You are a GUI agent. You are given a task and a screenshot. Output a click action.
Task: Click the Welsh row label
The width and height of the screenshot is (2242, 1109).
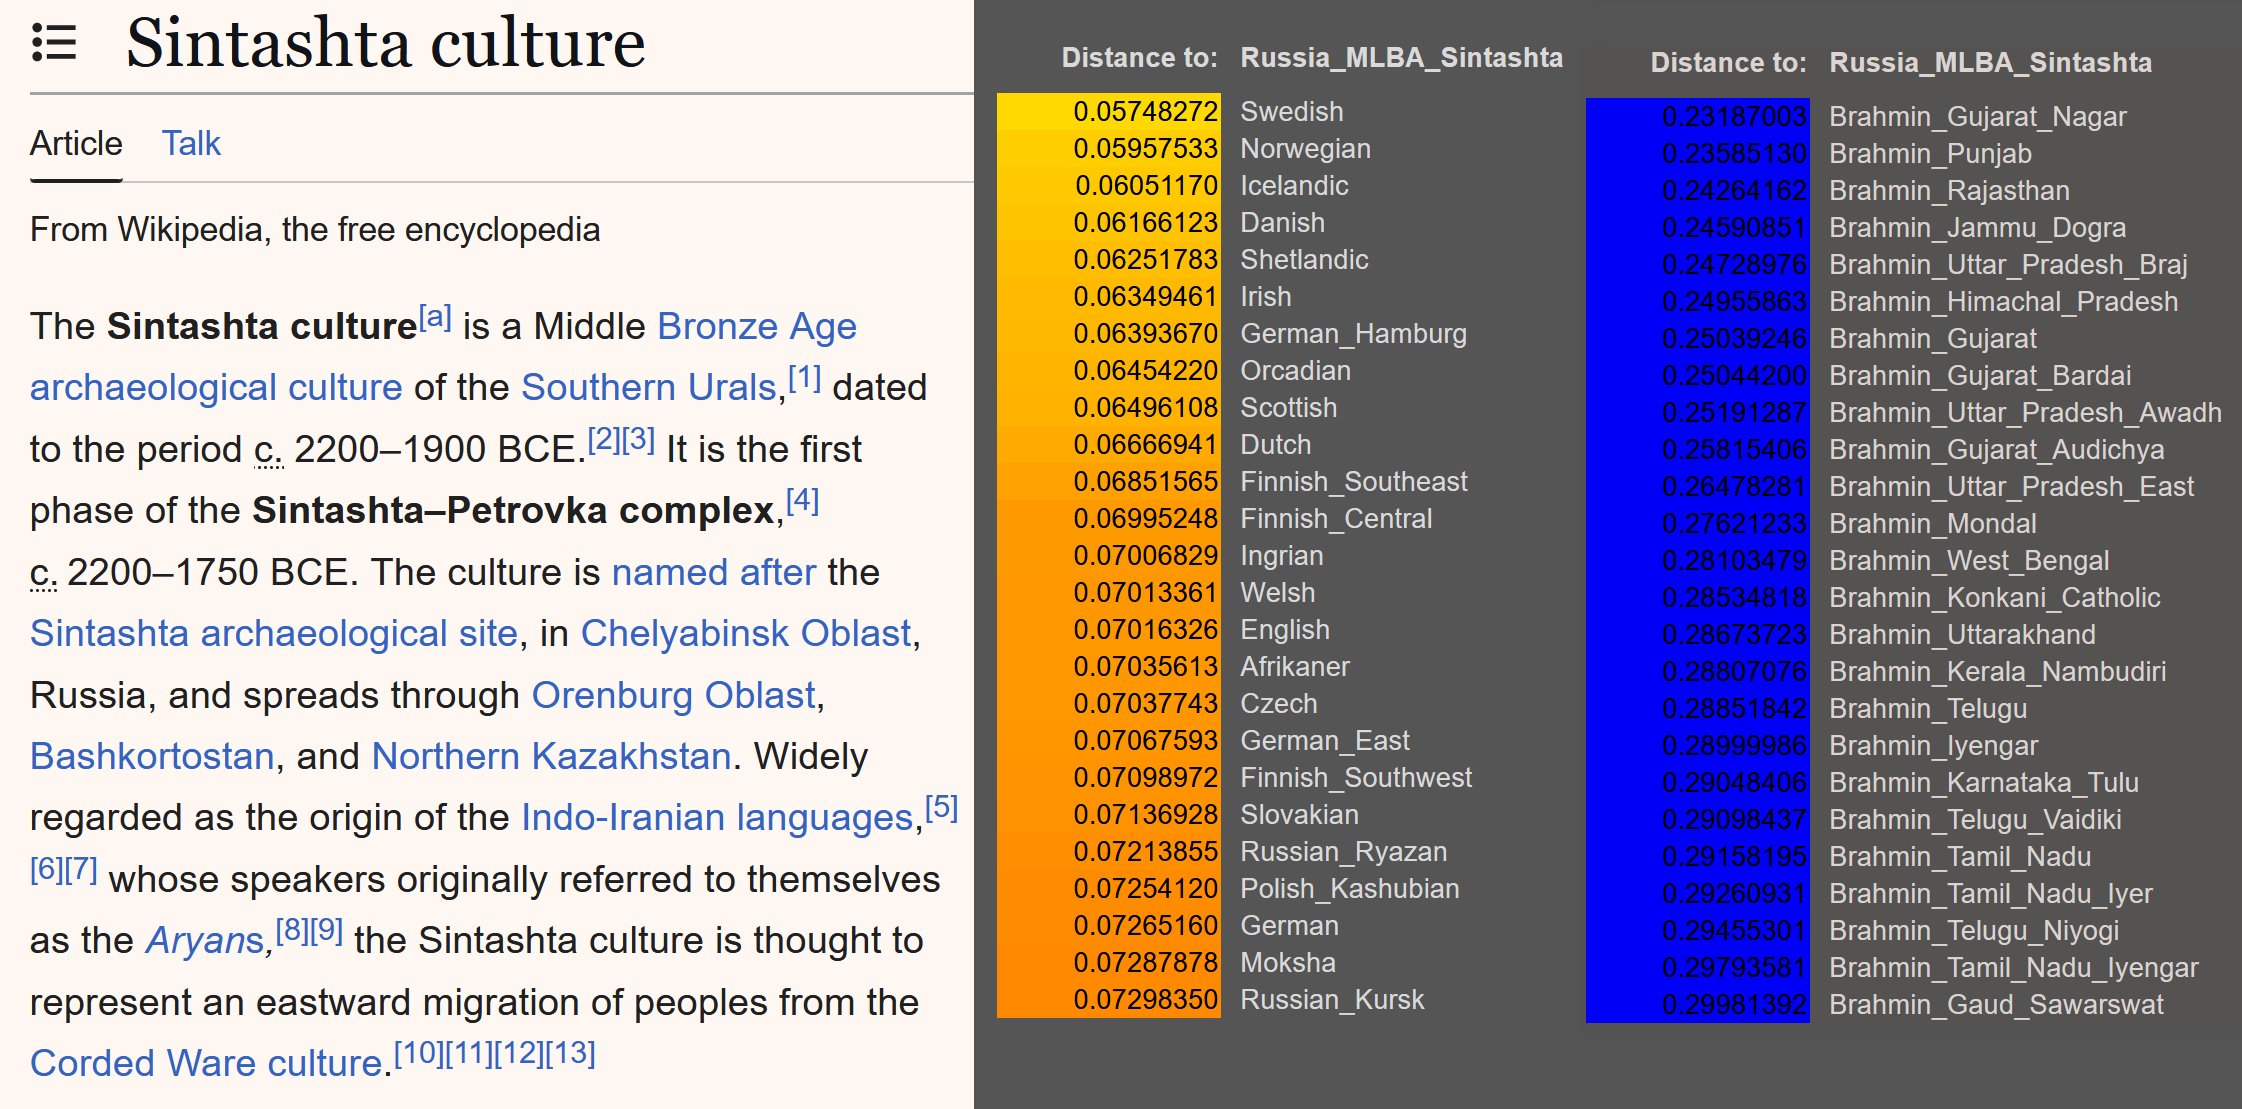[x=1278, y=593]
